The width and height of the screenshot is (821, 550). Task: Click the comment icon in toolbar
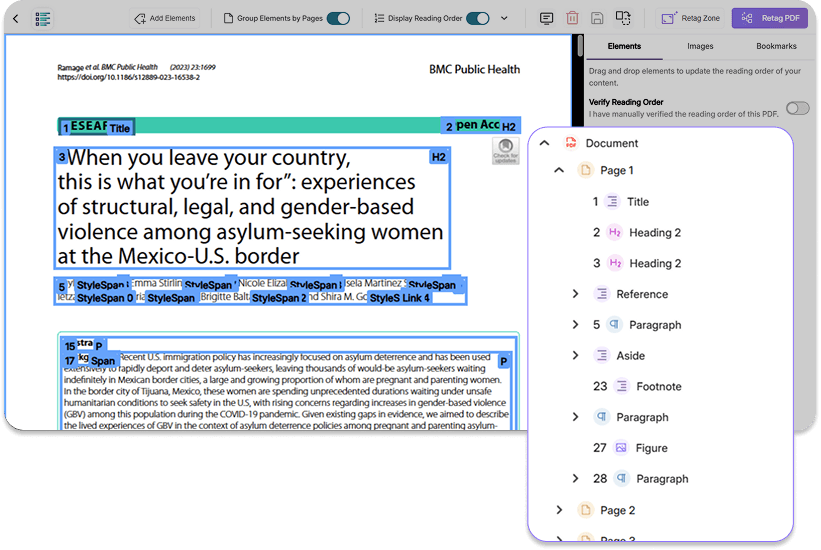point(546,18)
